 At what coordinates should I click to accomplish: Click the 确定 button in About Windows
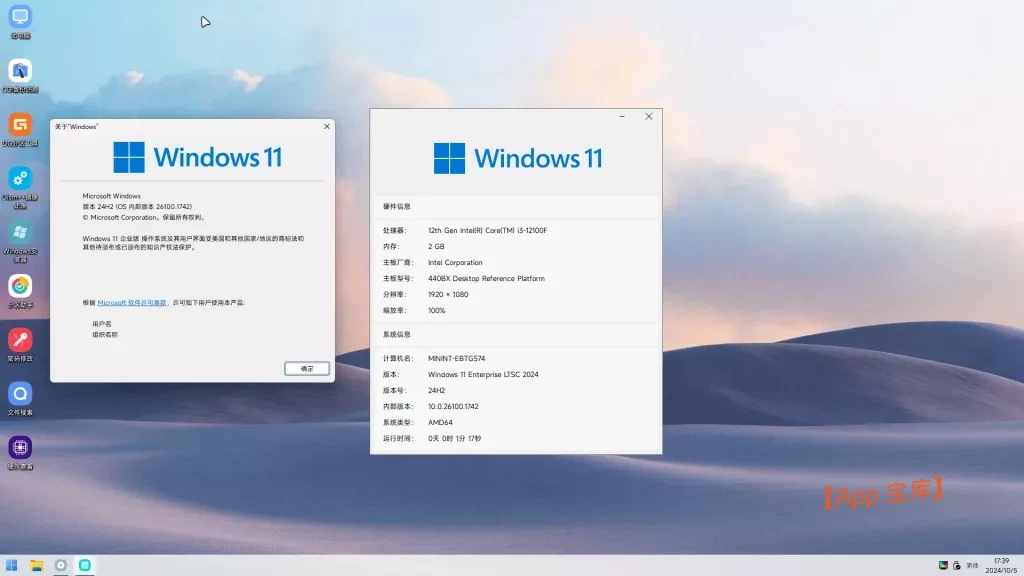(x=306, y=368)
